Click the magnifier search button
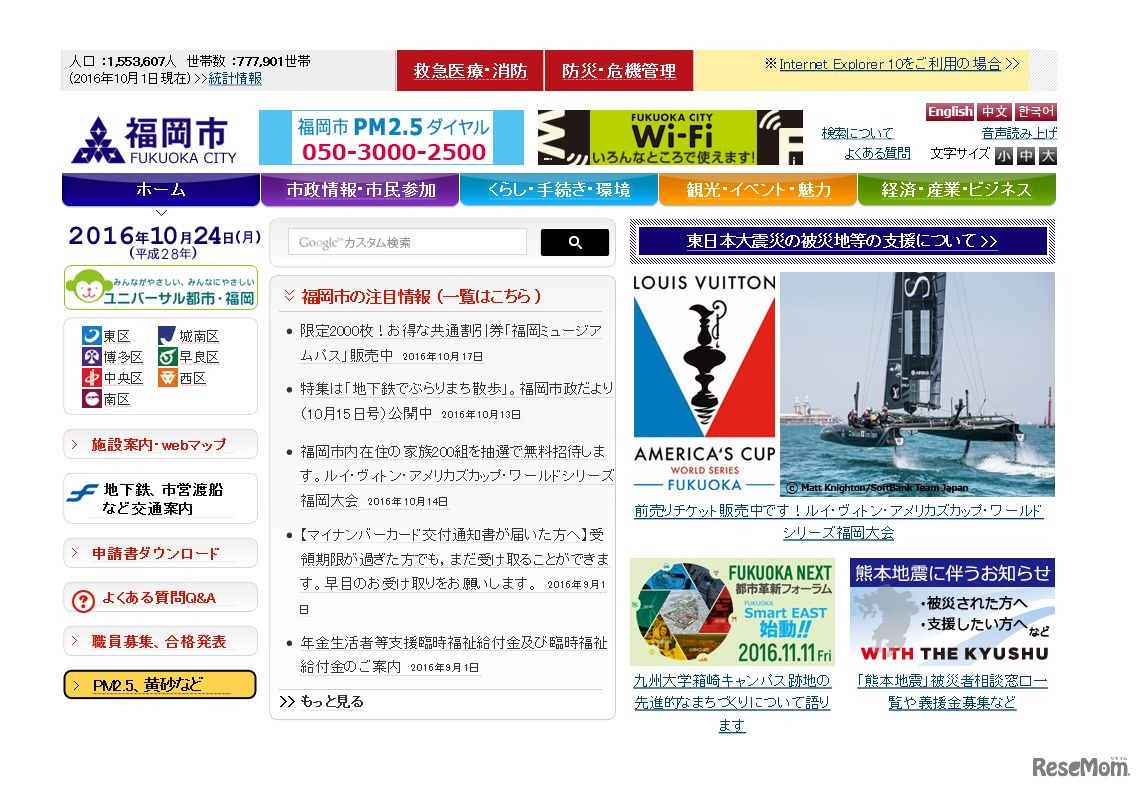Viewport: 1143px width, 790px height. 574,243
